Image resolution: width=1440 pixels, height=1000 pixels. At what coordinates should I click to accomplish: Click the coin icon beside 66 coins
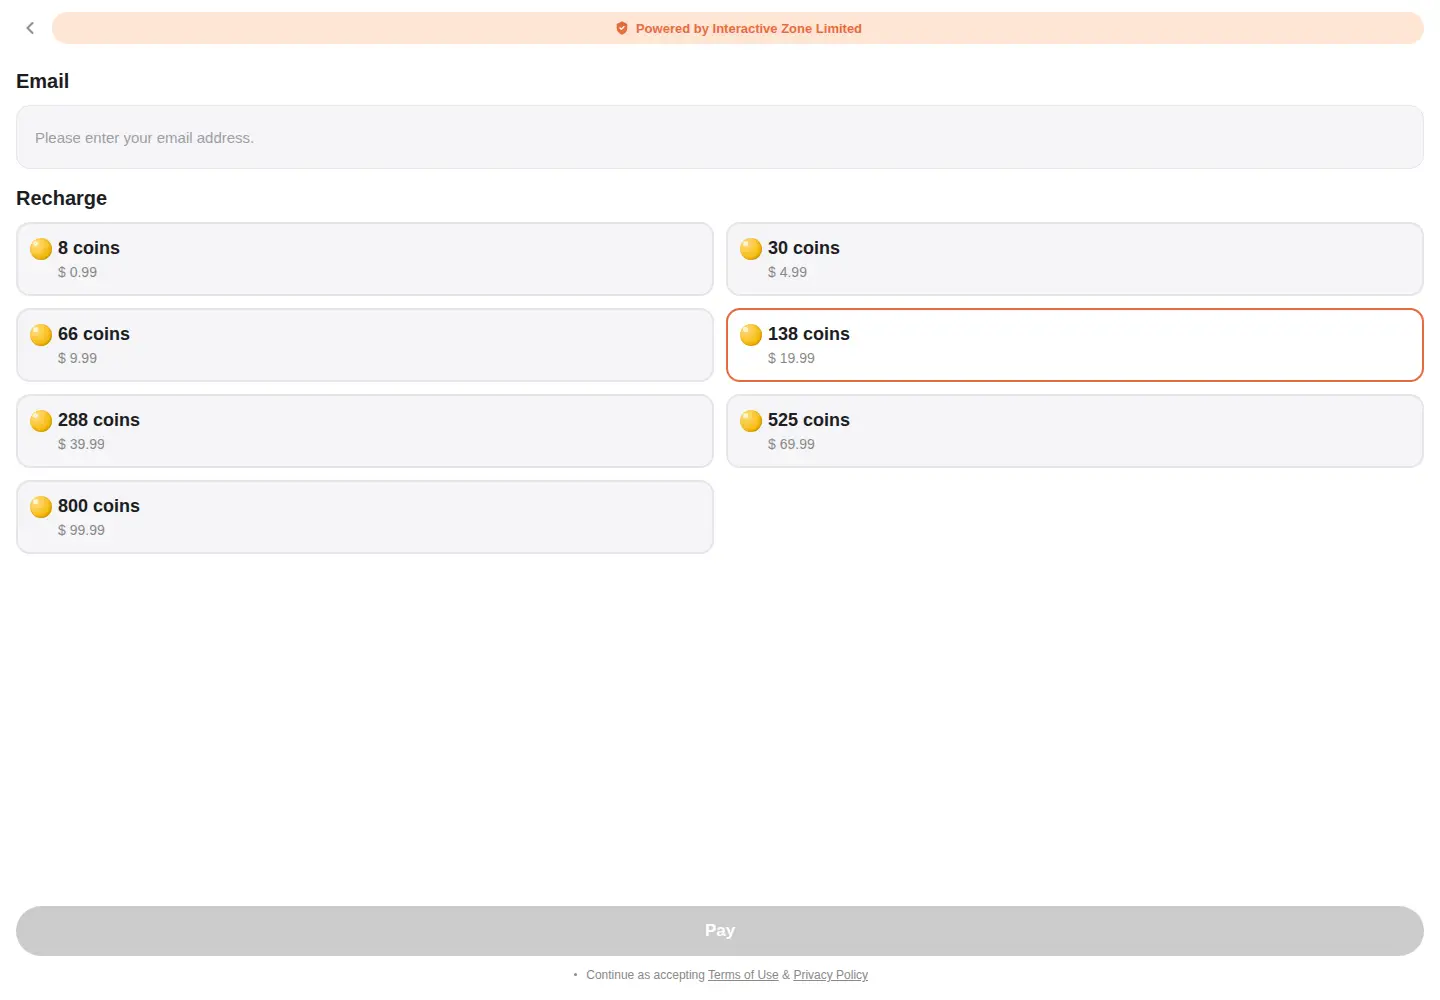pos(41,334)
